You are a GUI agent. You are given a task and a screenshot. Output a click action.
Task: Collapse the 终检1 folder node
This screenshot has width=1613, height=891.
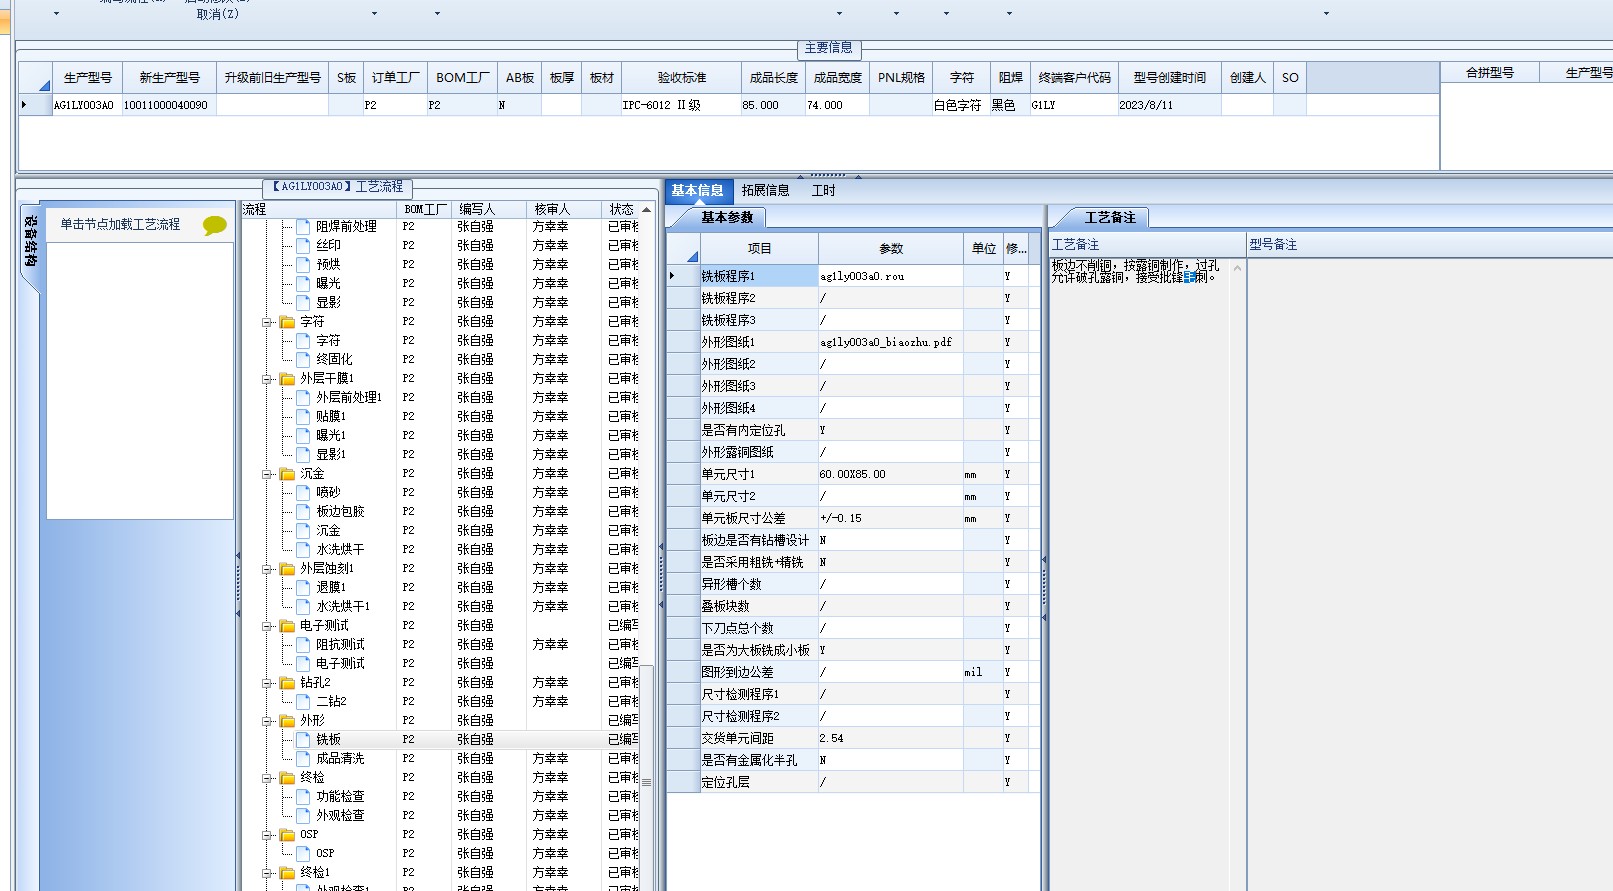click(x=268, y=873)
